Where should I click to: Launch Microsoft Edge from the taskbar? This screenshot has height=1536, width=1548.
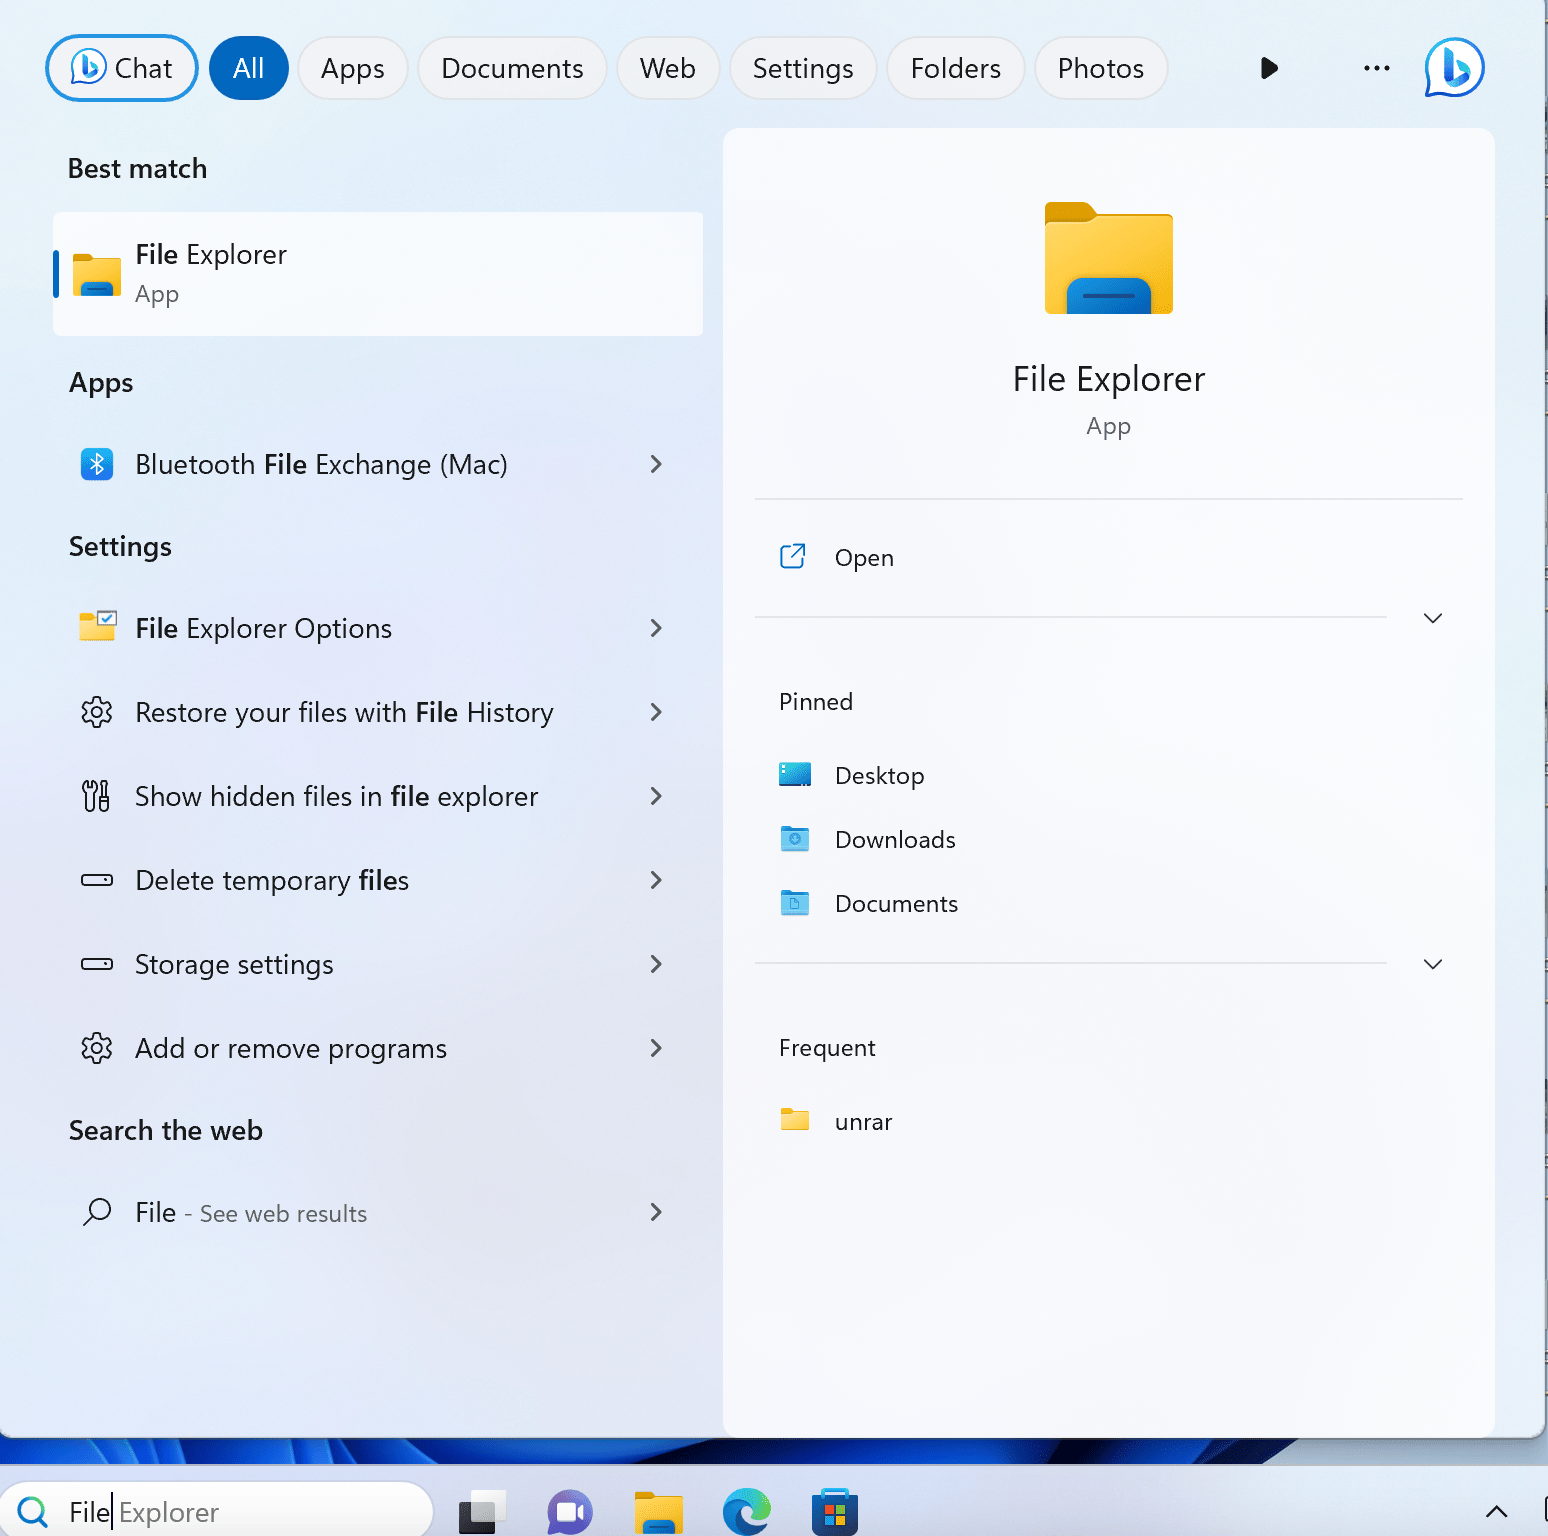click(x=746, y=1510)
